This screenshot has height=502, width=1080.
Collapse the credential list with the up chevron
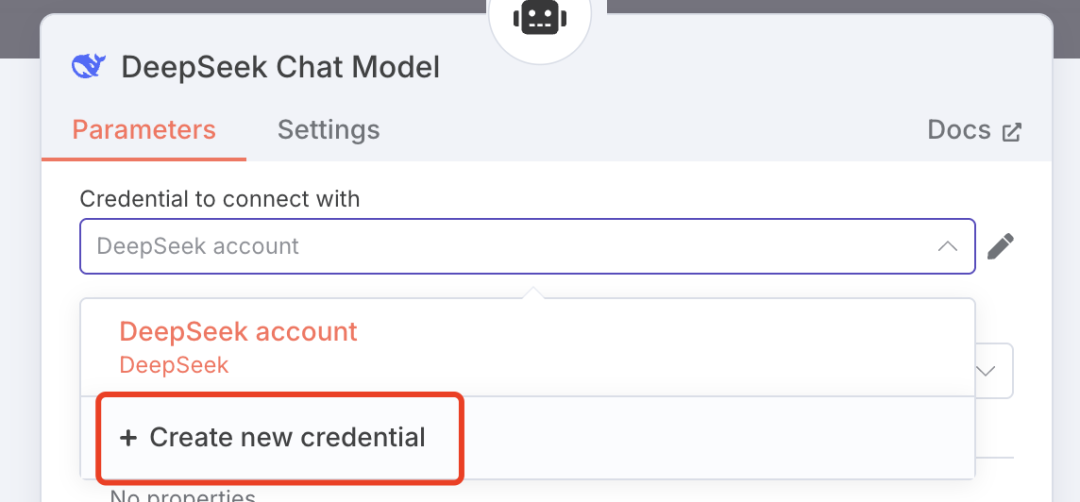coord(947,246)
